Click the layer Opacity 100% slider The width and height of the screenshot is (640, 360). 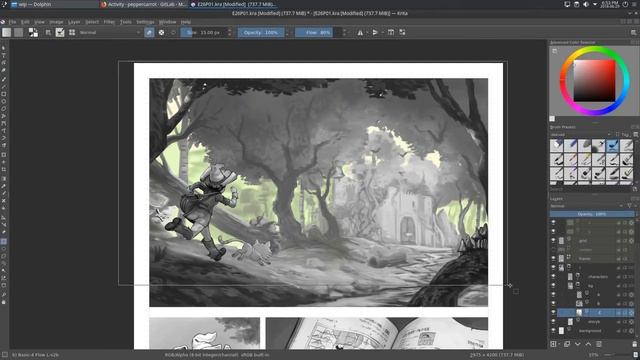coord(592,214)
